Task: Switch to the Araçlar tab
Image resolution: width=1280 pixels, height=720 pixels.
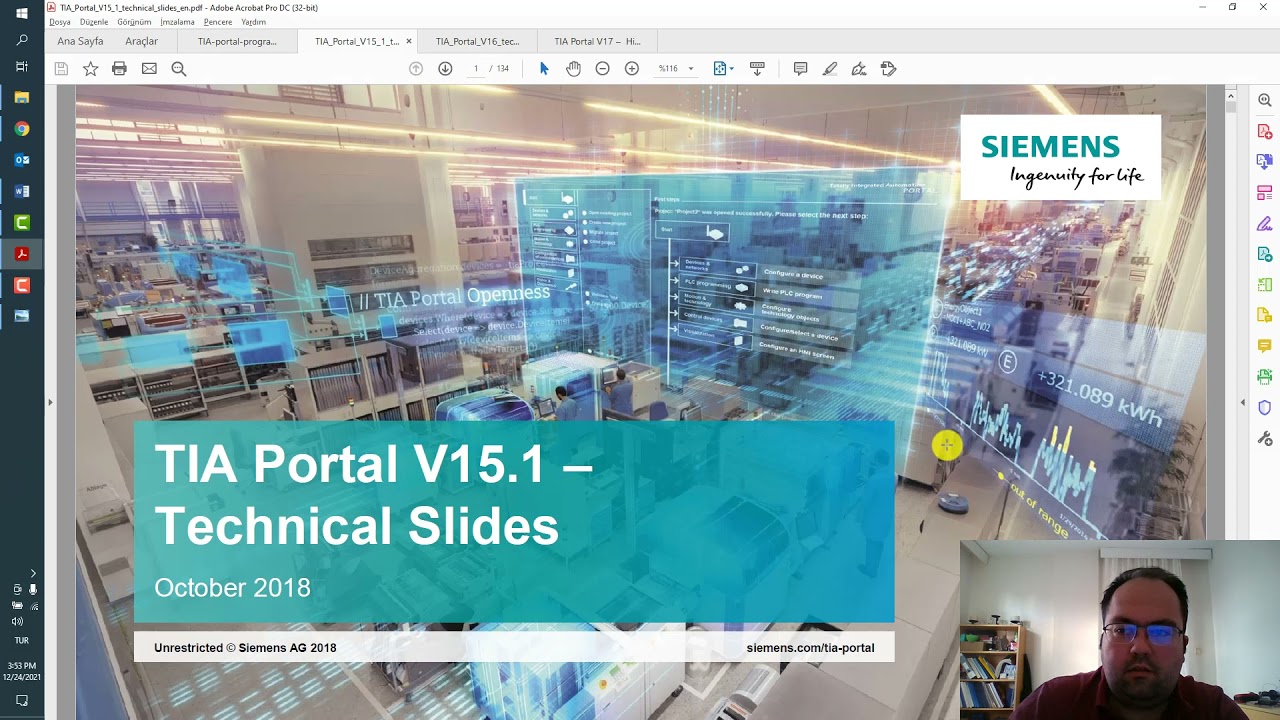Action: pos(142,41)
